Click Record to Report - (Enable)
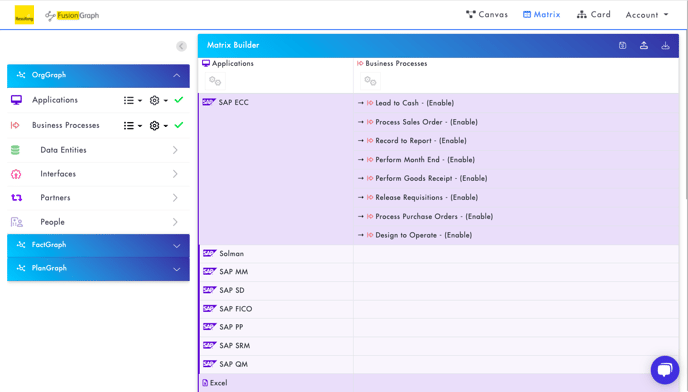This screenshot has height=392, width=688. 421,140
